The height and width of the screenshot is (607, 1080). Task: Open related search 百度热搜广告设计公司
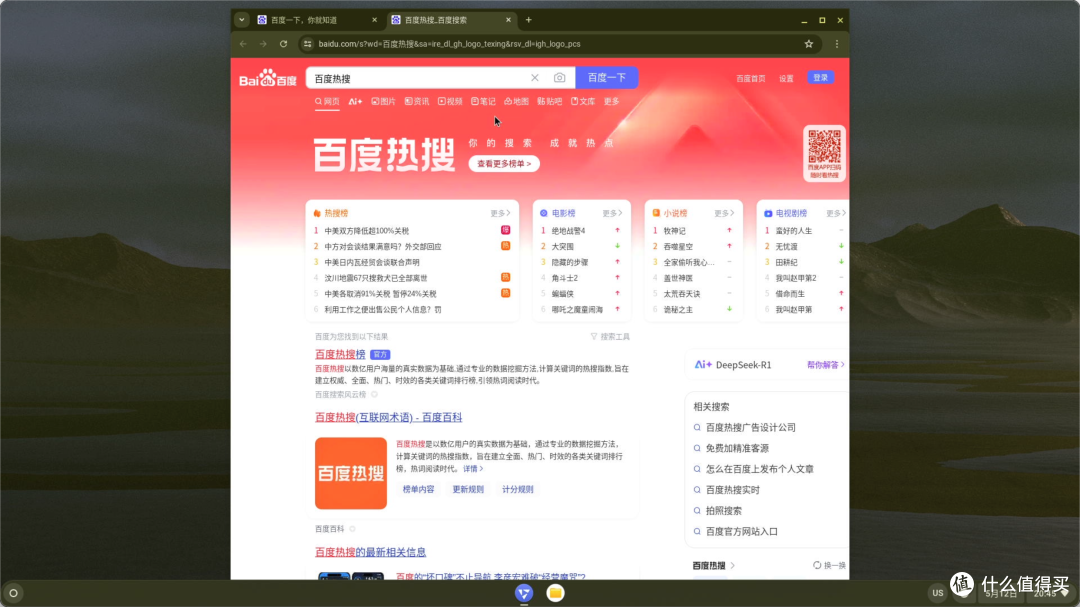point(751,428)
